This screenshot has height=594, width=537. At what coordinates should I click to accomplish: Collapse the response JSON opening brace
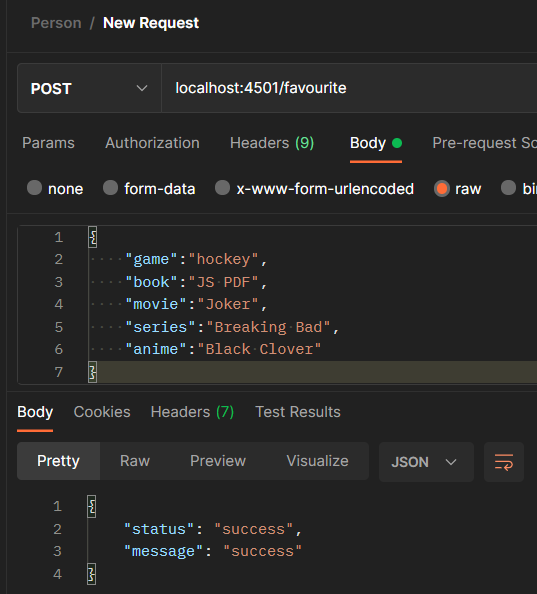coord(91,506)
